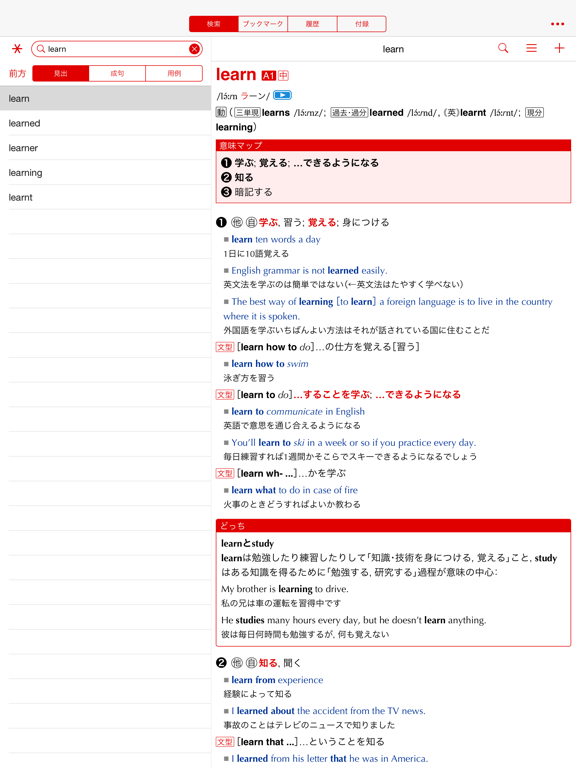Switch to 用例 search mode

[x=174, y=73]
